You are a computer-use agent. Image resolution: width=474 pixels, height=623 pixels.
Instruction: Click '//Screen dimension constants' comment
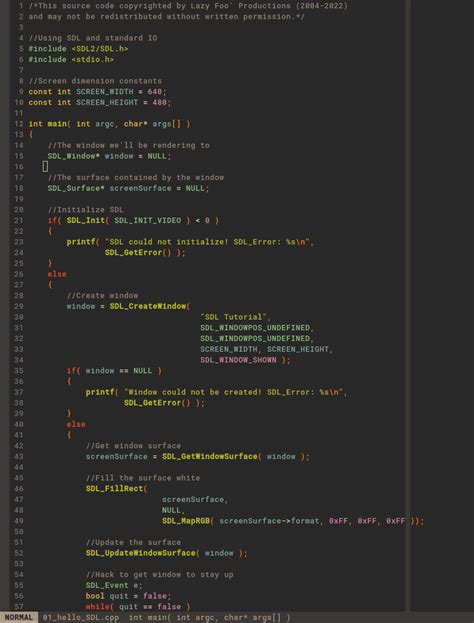click(x=95, y=81)
